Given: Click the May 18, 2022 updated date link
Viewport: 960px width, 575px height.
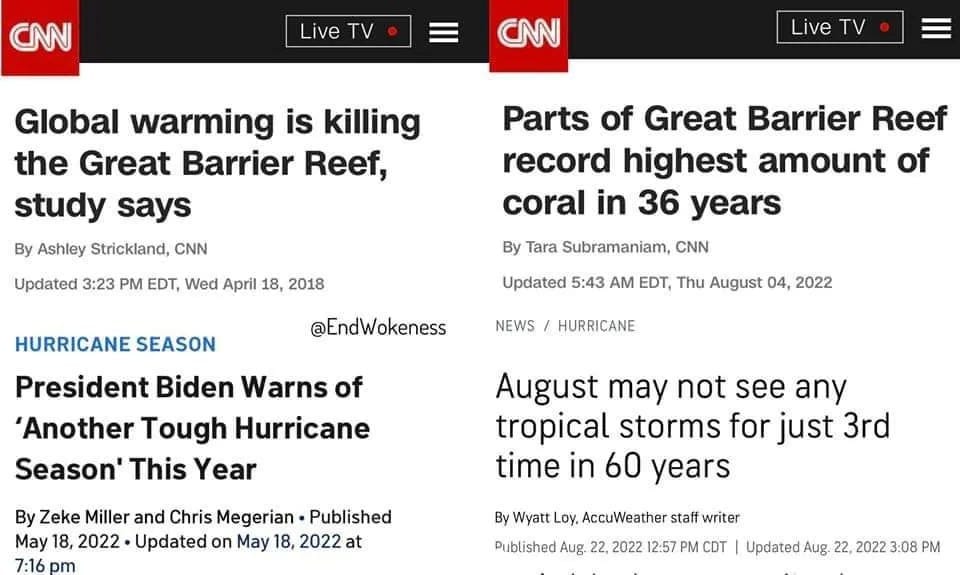Looking at the screenshot, I should pos(288,541).
